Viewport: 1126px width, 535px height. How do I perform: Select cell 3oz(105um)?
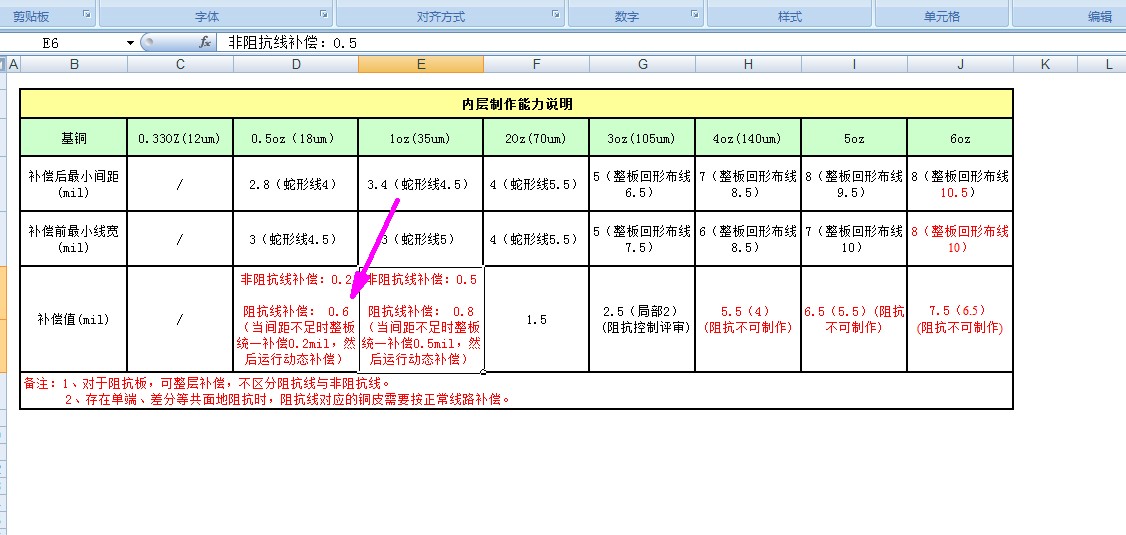(x=642, y=138)
